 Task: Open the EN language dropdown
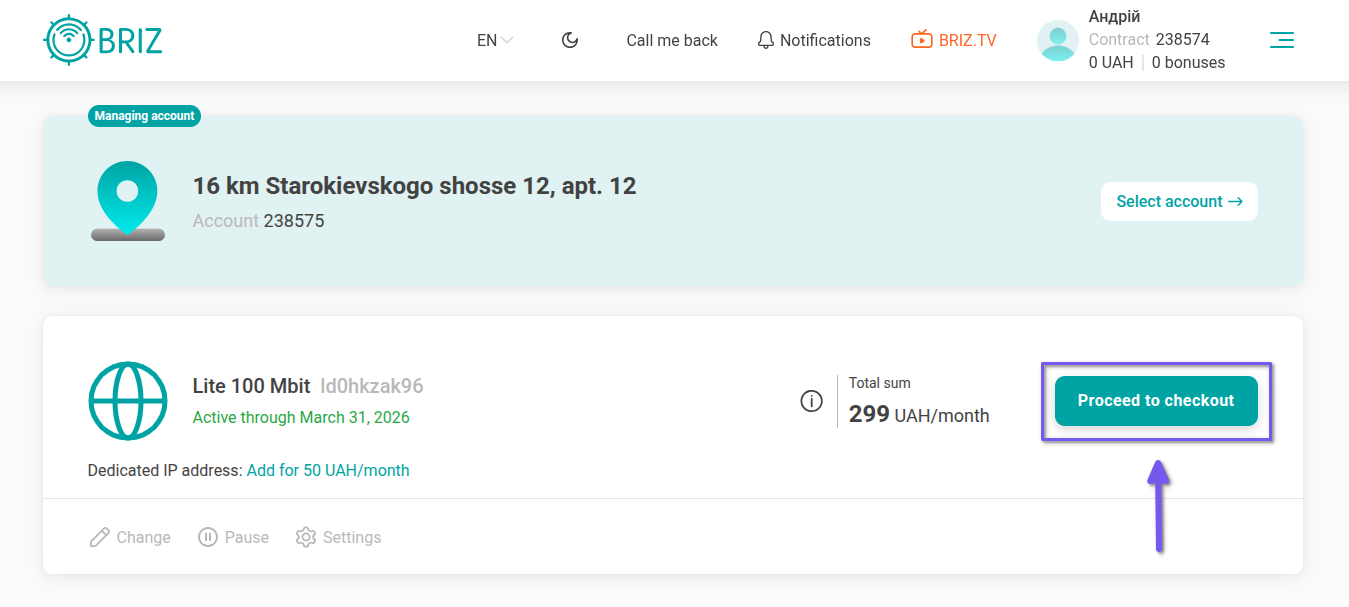click(494, 40)
